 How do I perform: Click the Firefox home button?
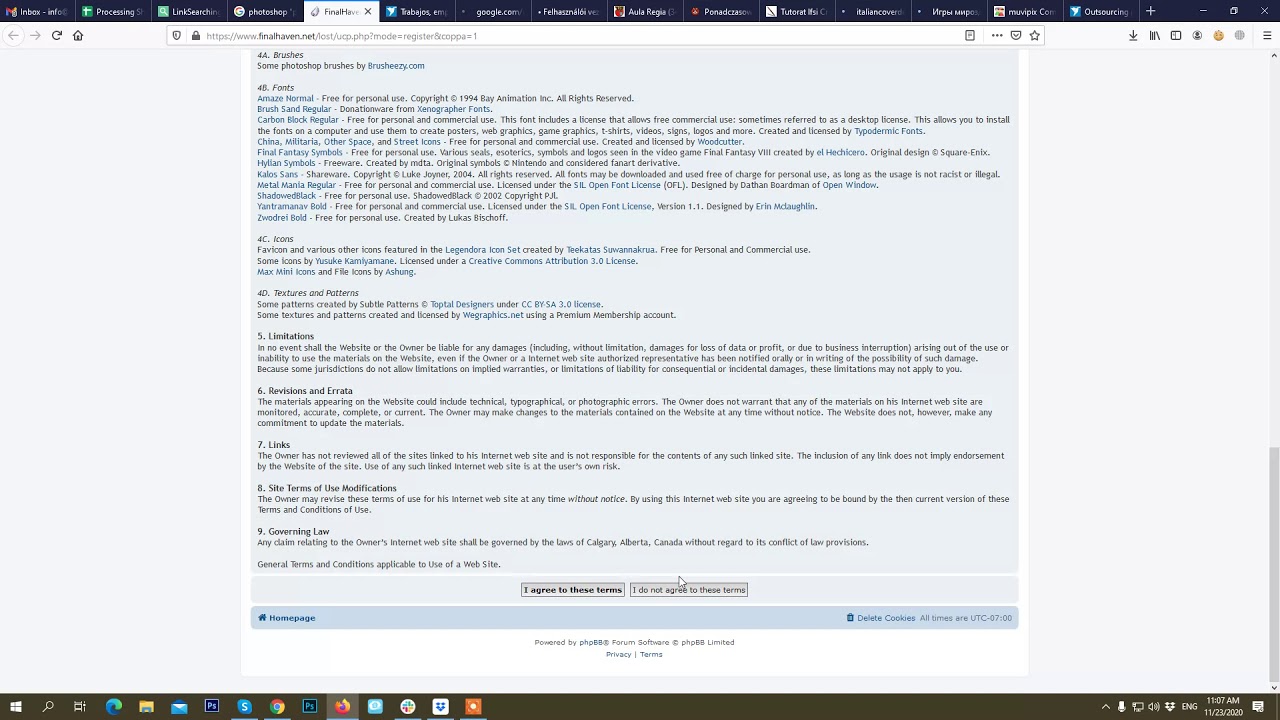[78, 36]
